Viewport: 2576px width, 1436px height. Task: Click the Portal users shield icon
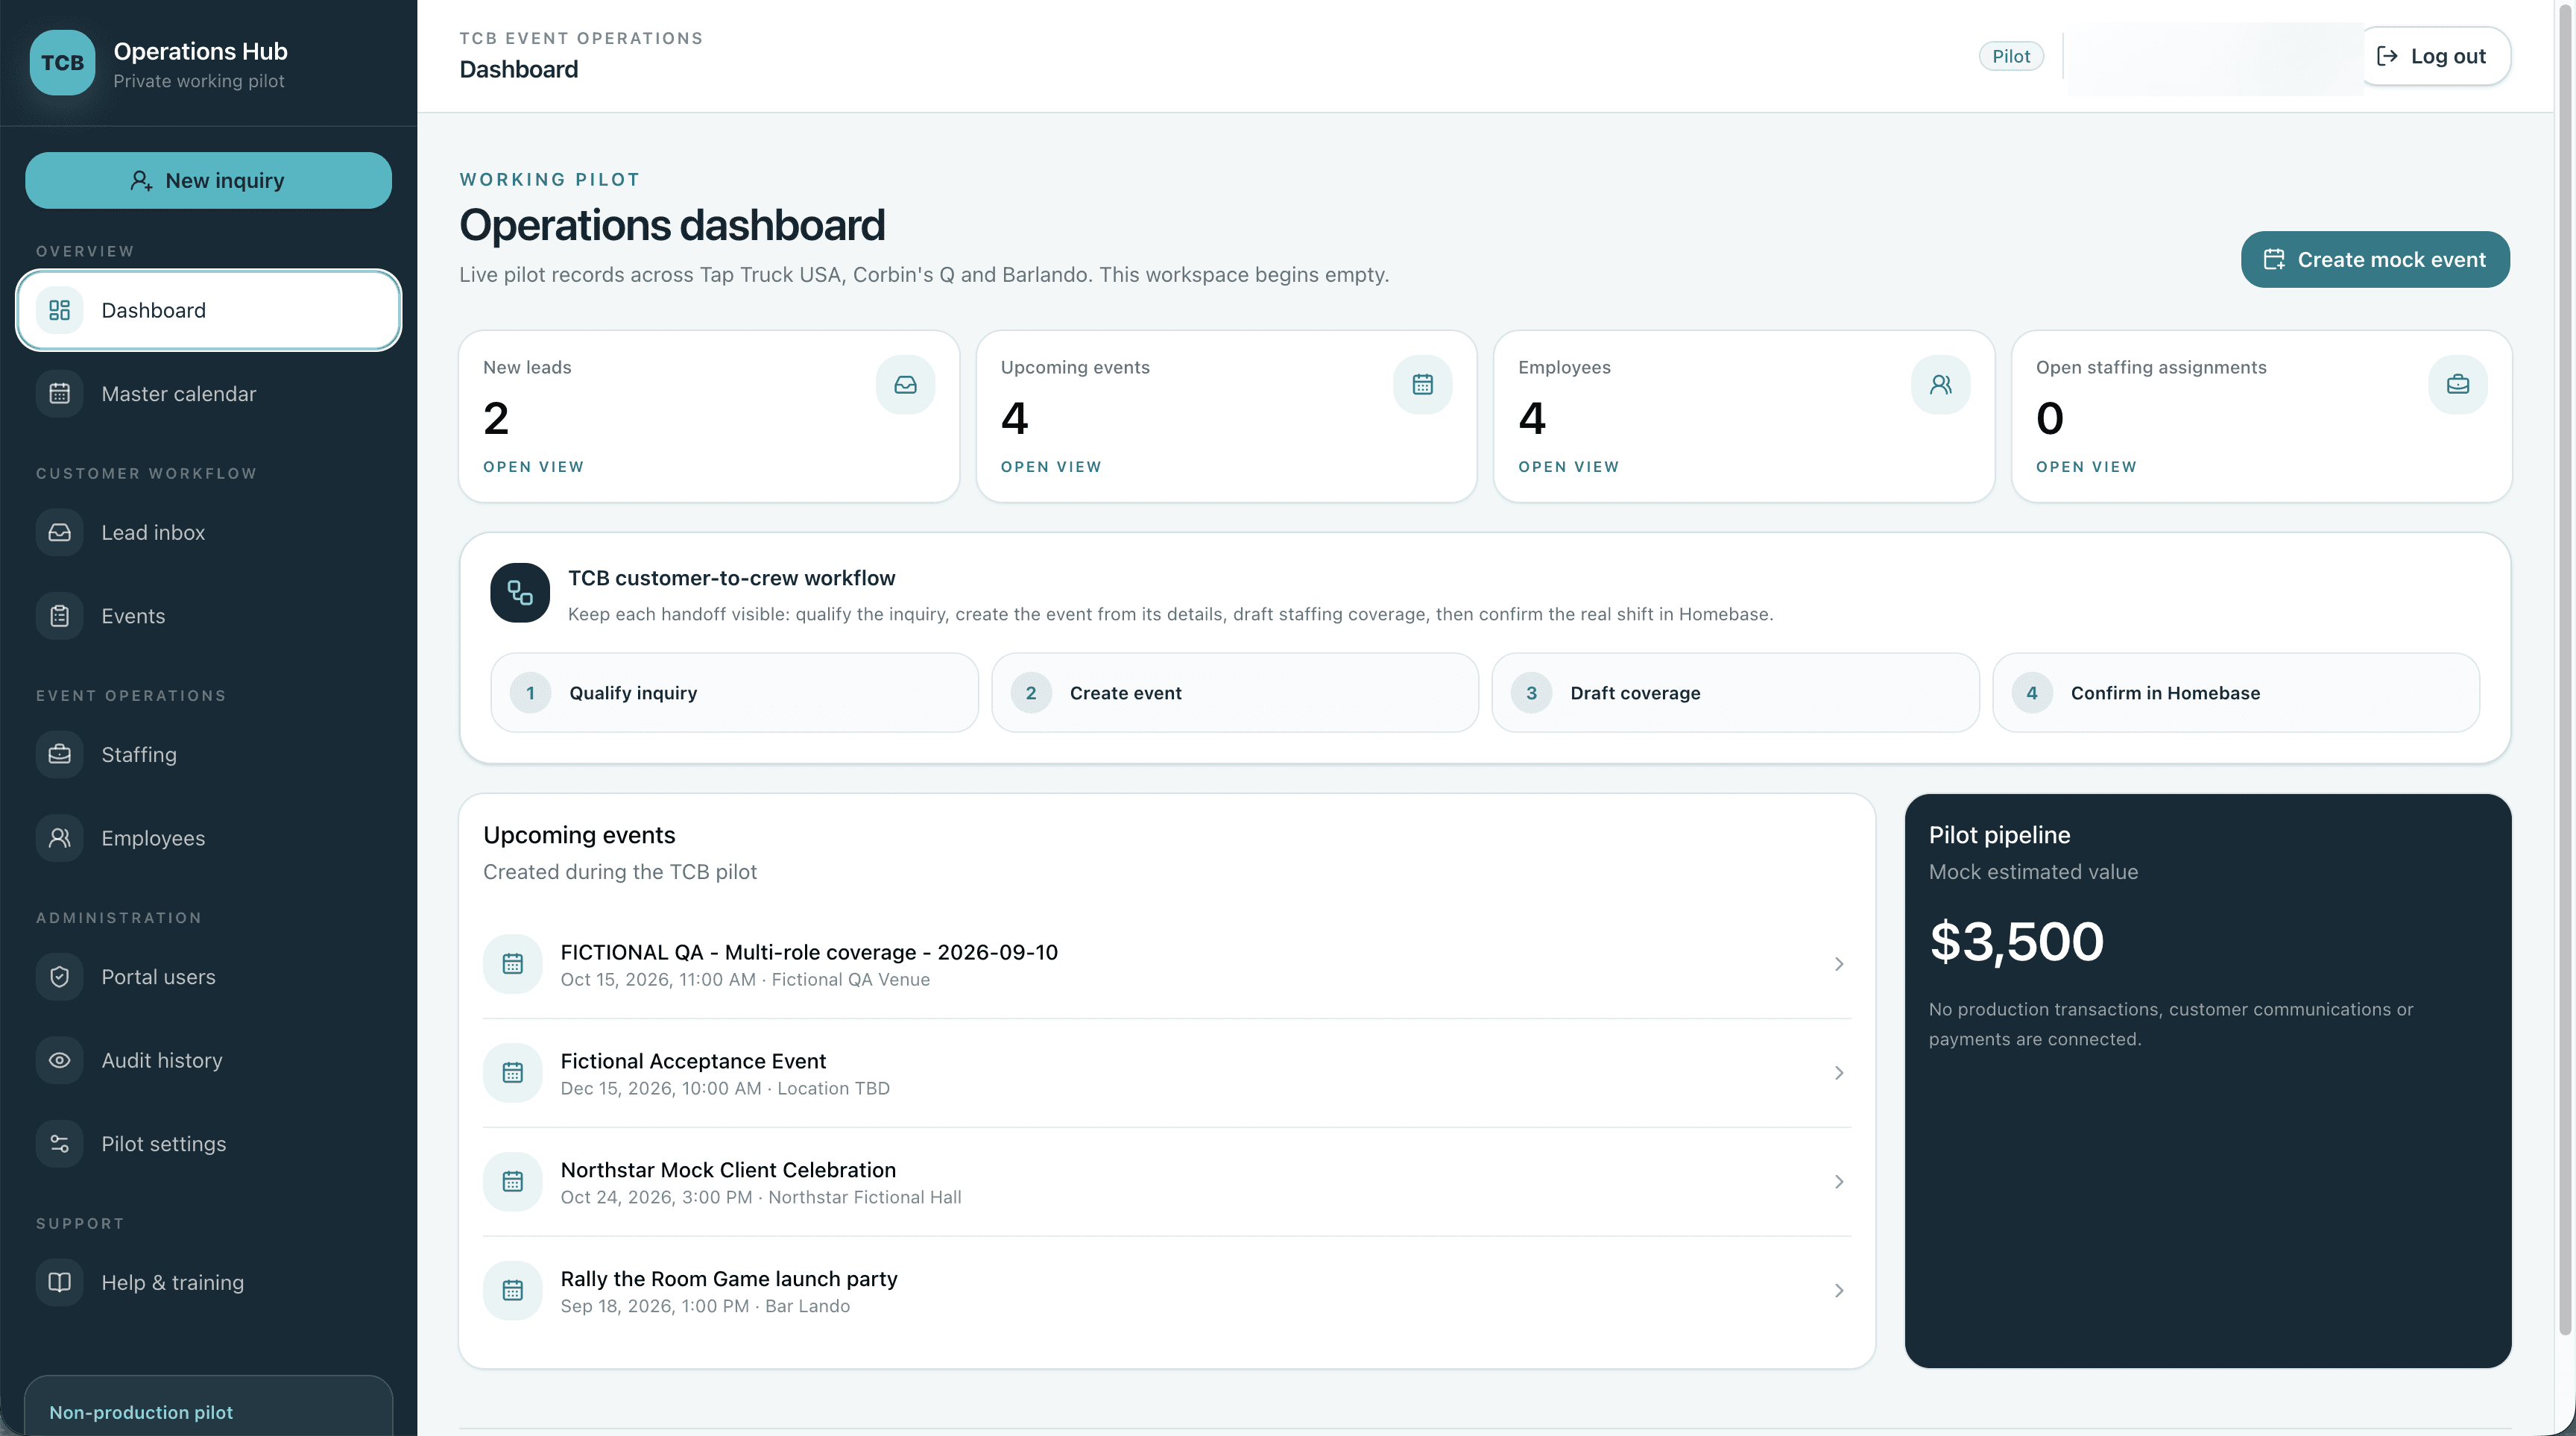(x=60, y=977)
